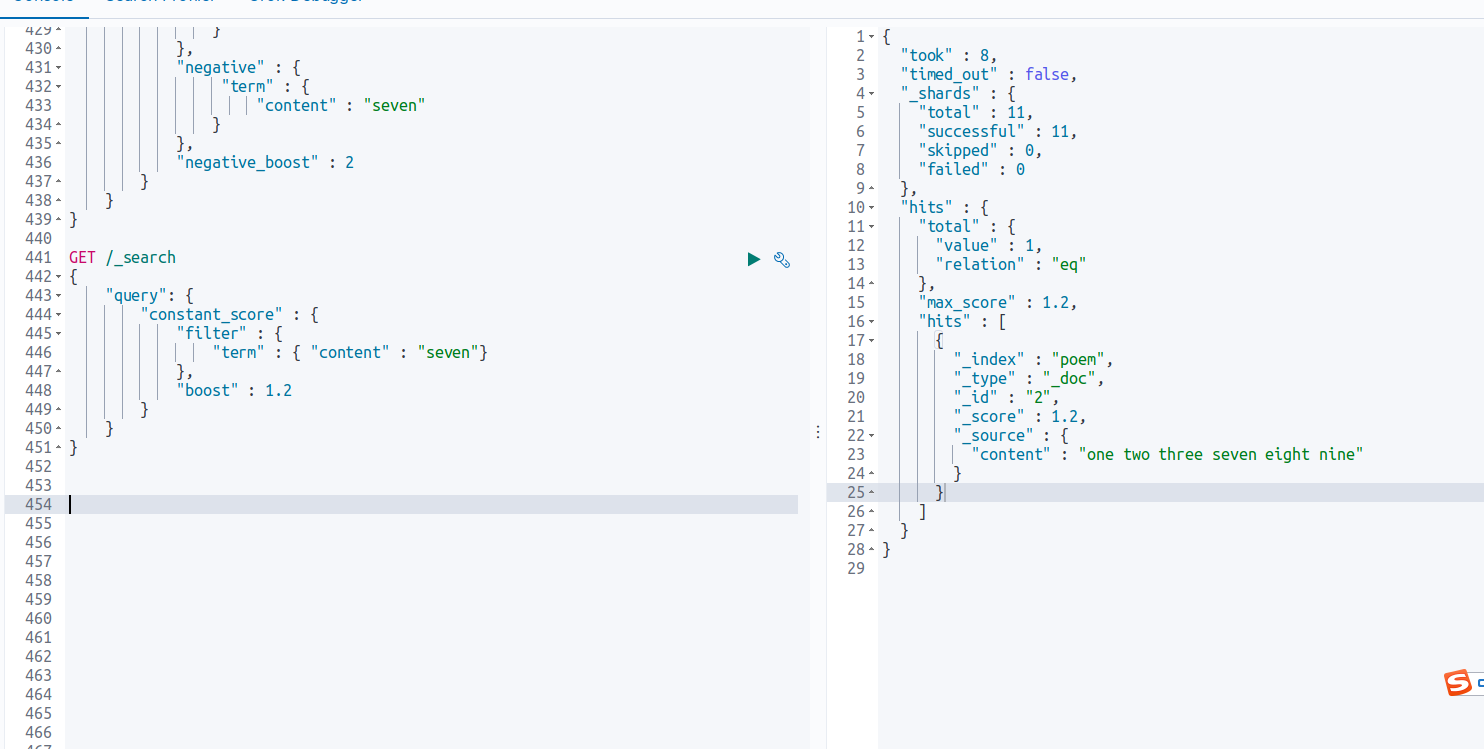Collapse the "negative" block at line 431
Image resolution: width=1484 pixels, height=749 pixels.
click(59, 68)
